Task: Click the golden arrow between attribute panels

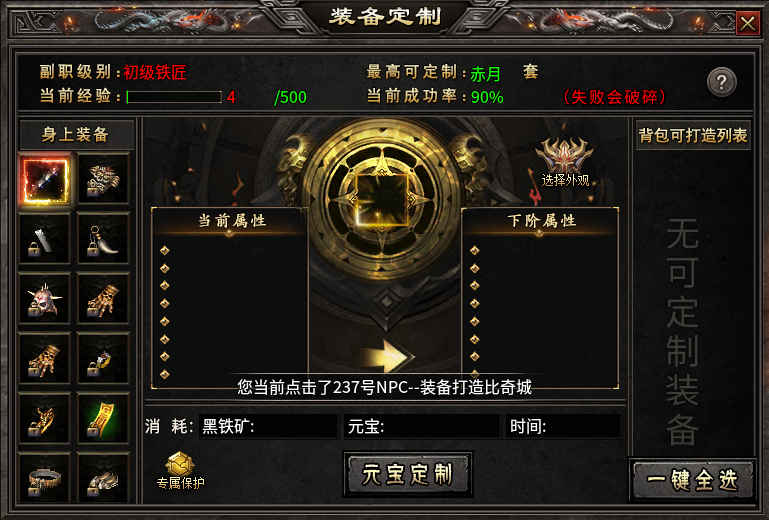Action: point(388,356)
